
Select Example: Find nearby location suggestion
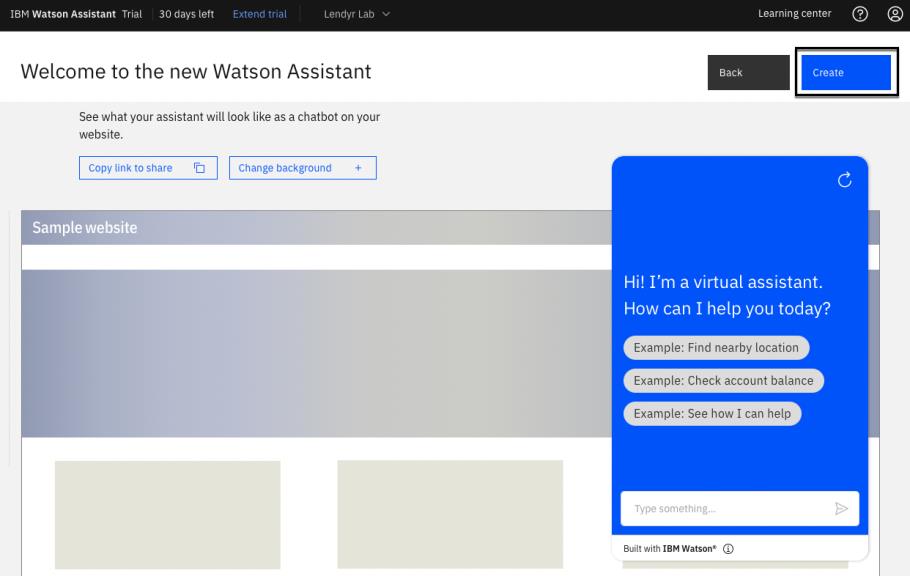tap(716, 348)
